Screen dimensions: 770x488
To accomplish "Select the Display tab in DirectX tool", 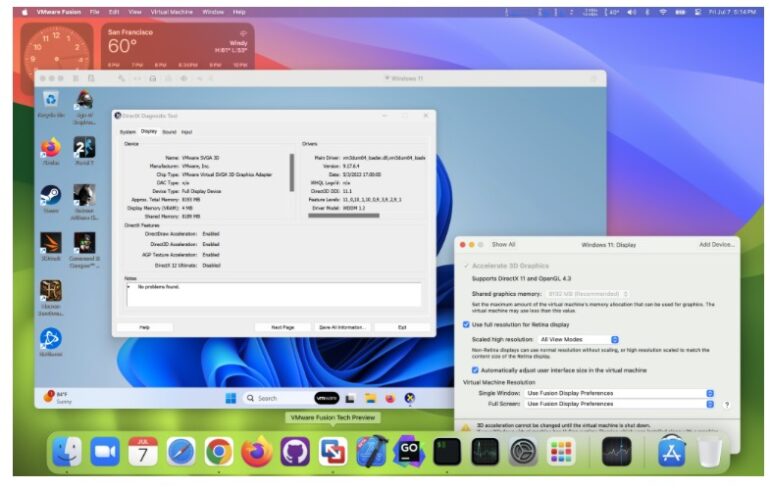I will click(149, 132).
